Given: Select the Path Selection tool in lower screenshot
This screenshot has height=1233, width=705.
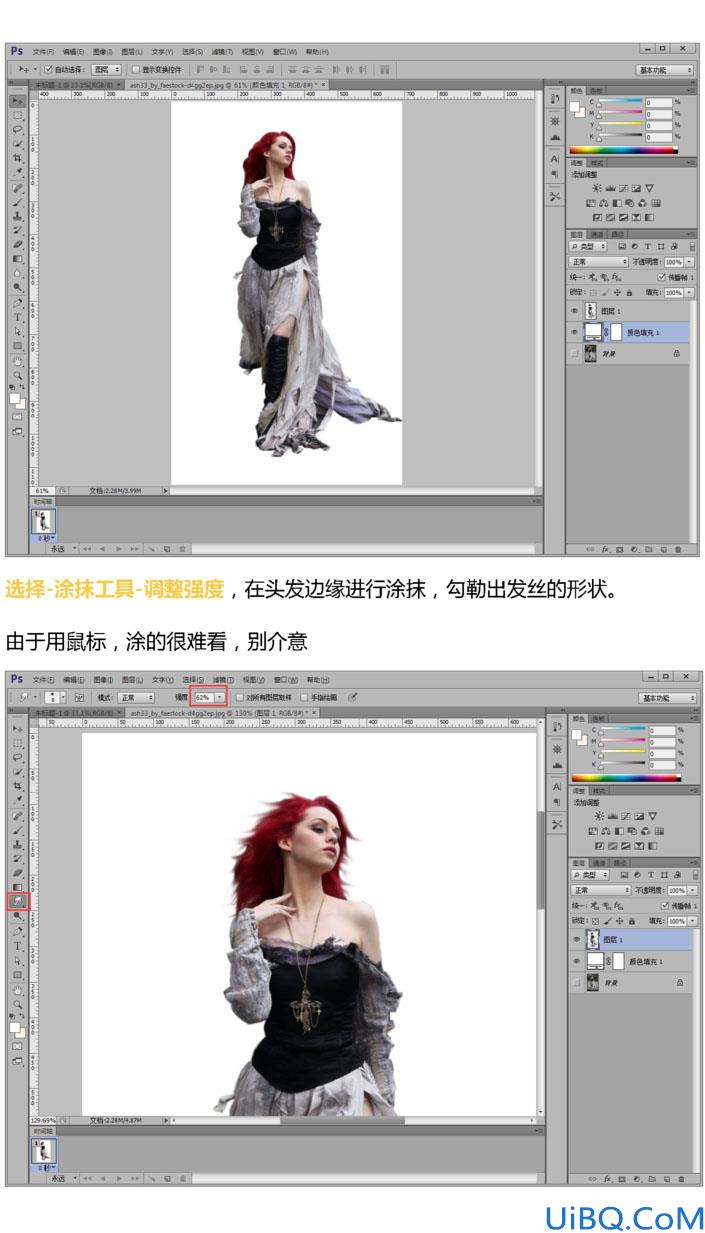Looking at the screenshot, I should [x=18, y=960].
